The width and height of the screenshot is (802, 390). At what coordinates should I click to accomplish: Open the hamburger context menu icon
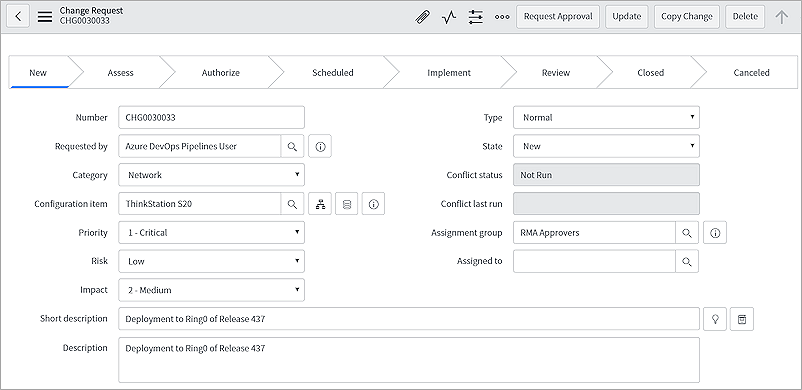coord(45,16)
